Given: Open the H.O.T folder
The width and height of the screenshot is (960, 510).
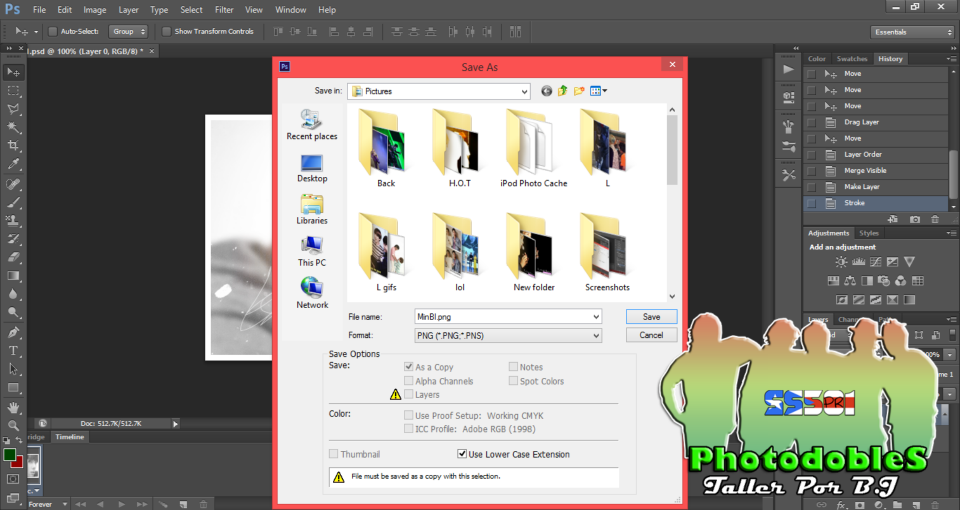Looking at the screenshot, I should coord(459,149).
